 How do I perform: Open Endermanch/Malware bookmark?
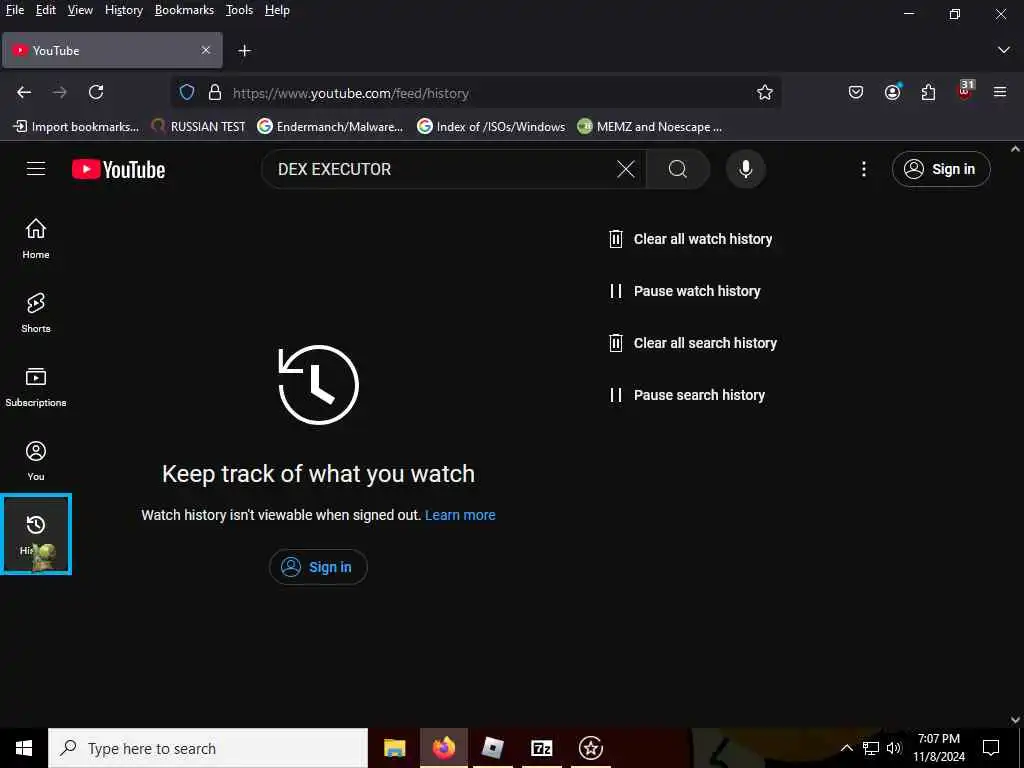(330, 127)
